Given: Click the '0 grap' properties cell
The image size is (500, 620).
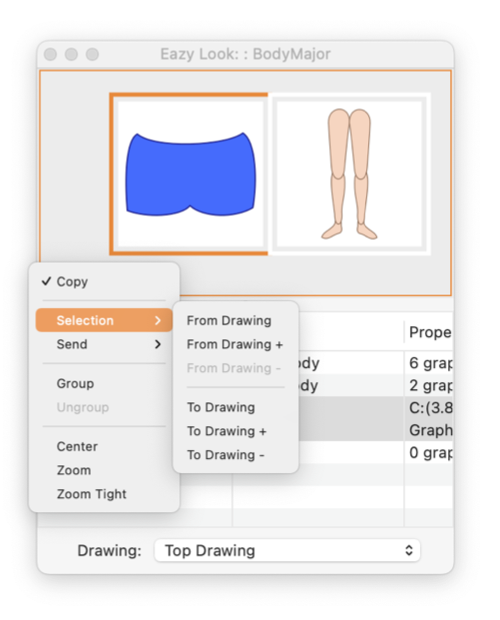Looking at the screenshot, I should click(429, 452).
